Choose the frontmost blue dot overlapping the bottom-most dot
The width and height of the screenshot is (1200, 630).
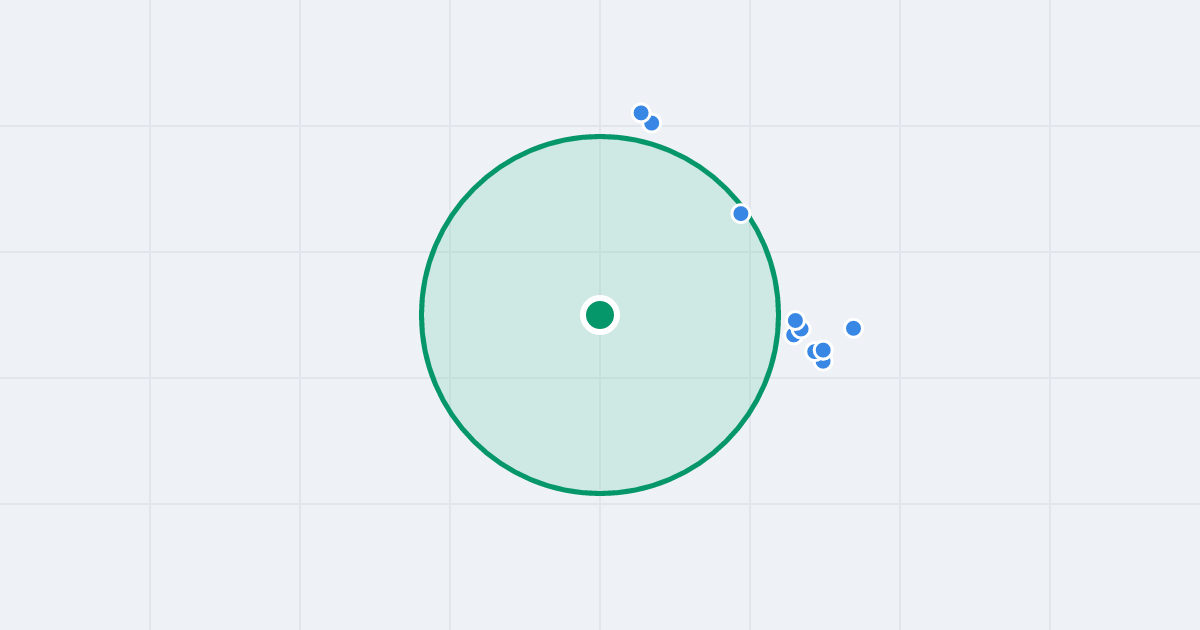pyautogui.click(x=823, y=350)
